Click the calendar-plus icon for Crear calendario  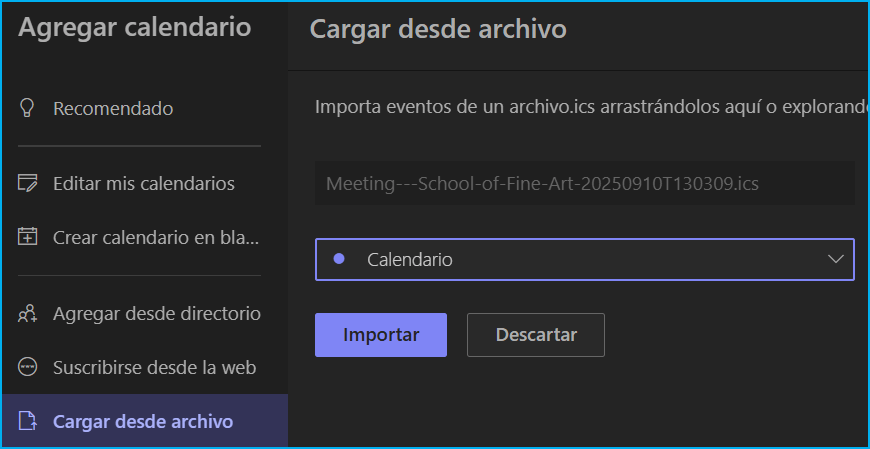28,238
